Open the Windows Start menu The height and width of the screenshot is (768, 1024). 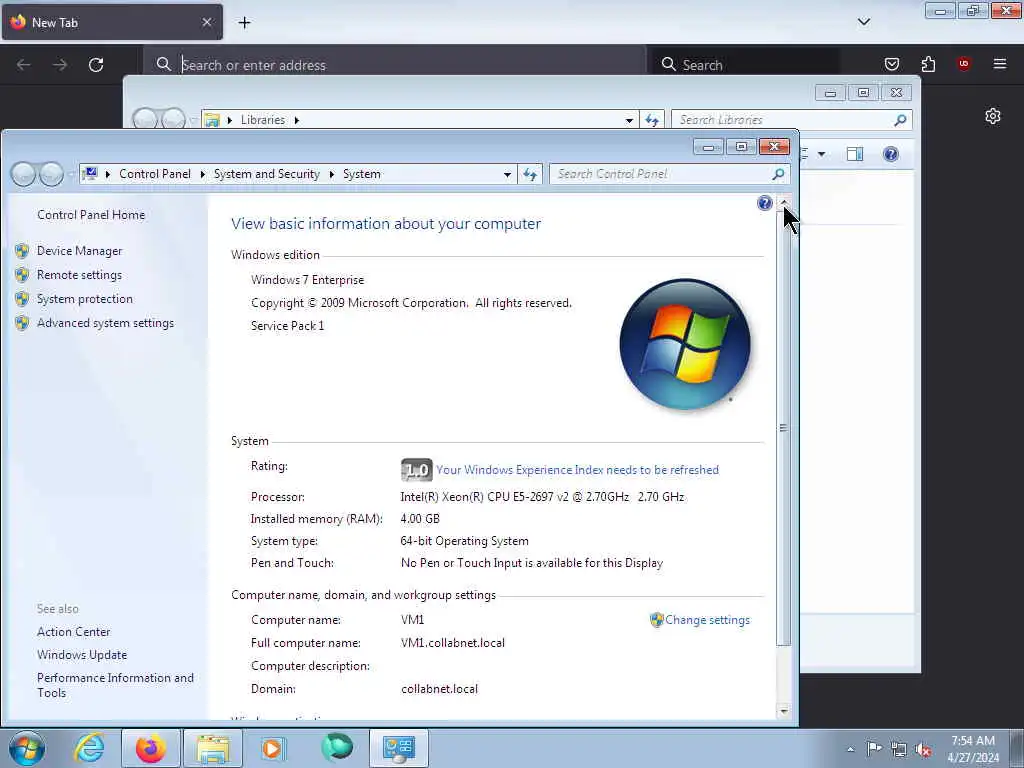[x=27, y=748]
